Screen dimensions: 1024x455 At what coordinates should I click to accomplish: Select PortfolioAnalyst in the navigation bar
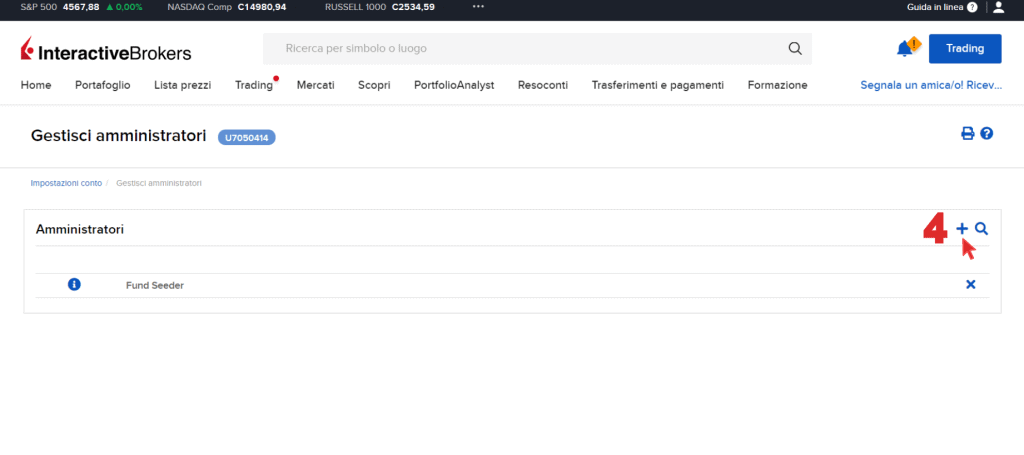click(x=454, y=86)
